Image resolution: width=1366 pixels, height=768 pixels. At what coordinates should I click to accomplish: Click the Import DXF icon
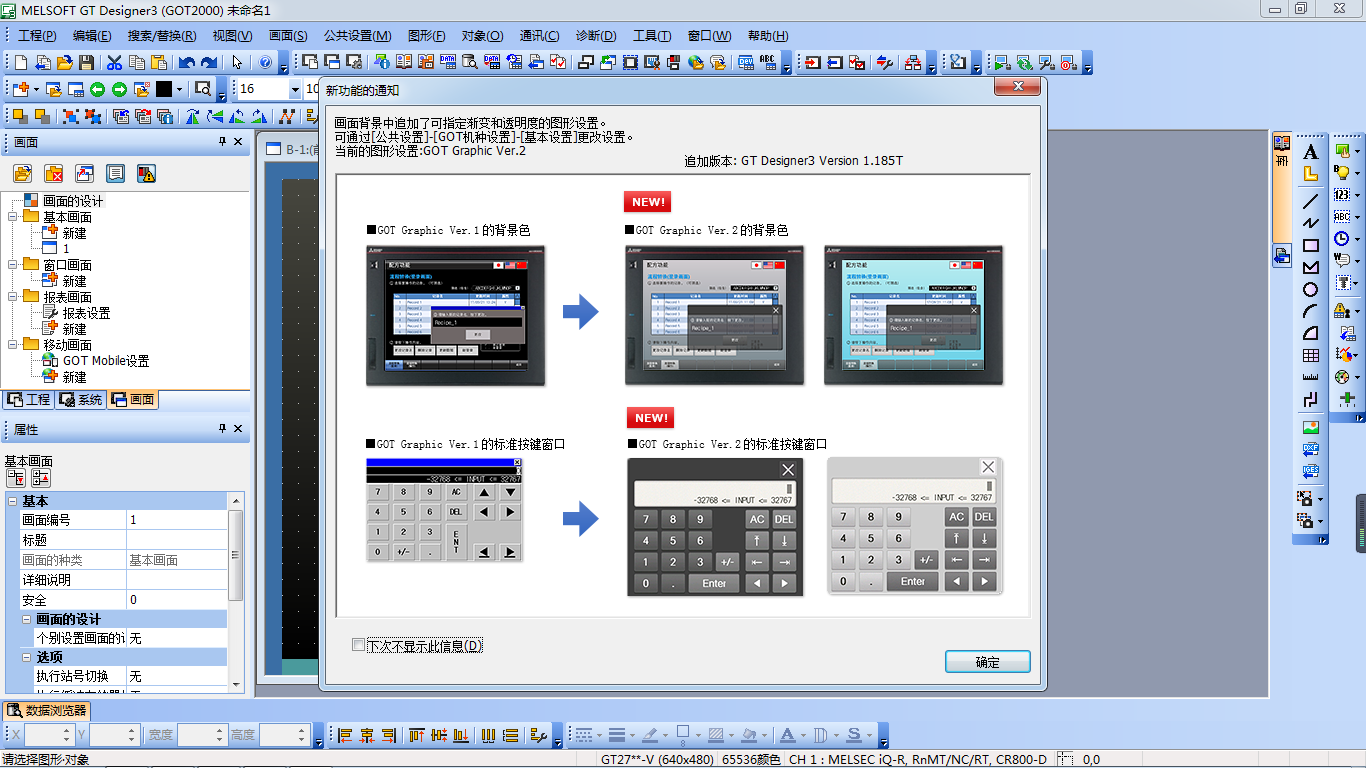pyautogui.click(x=1311, y=449)
